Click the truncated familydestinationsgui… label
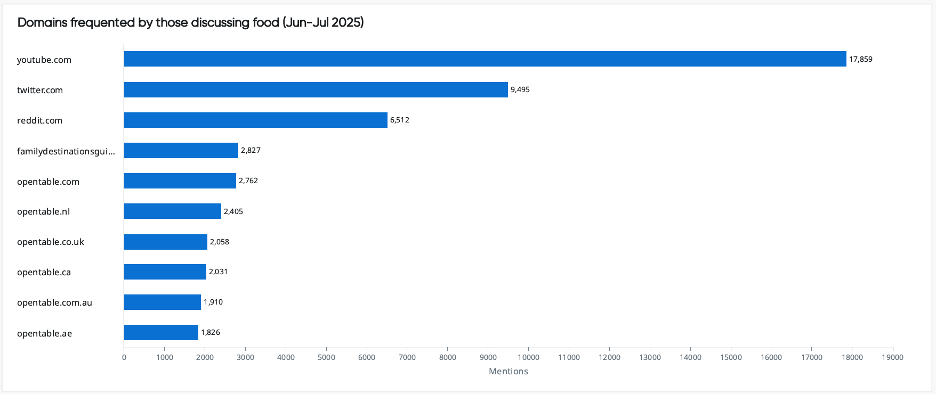The width and height of the screenshot is (936, 394). [x=66, y=151]
